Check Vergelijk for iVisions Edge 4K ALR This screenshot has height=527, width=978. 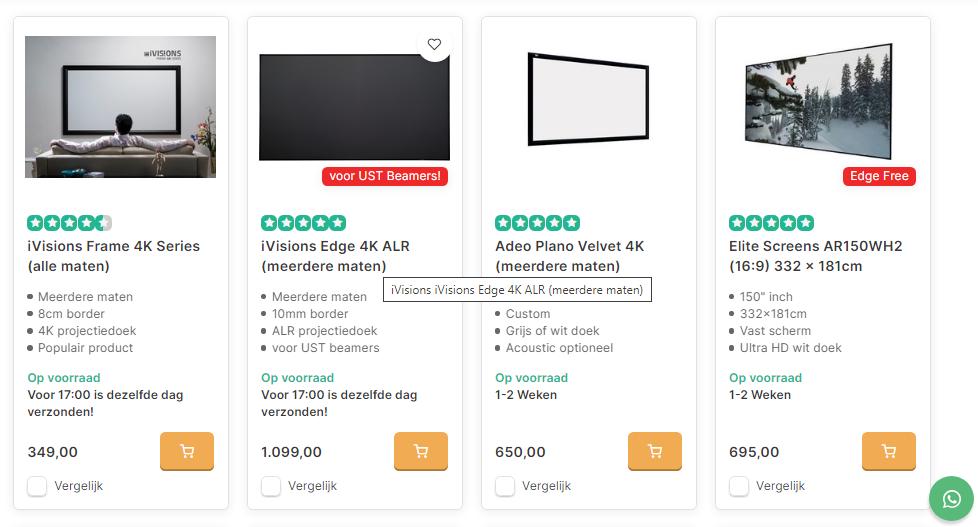(x=271, y=486)
